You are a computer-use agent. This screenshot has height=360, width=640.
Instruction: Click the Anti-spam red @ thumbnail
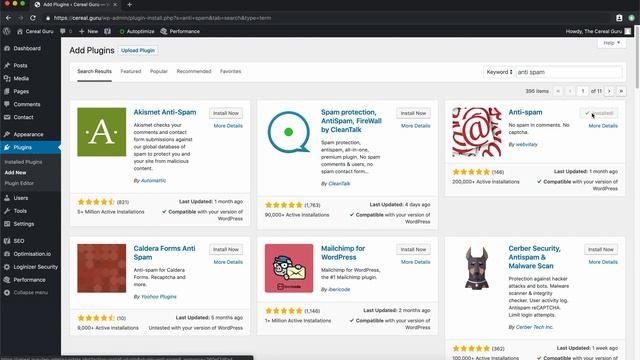(x=476, y=132)
